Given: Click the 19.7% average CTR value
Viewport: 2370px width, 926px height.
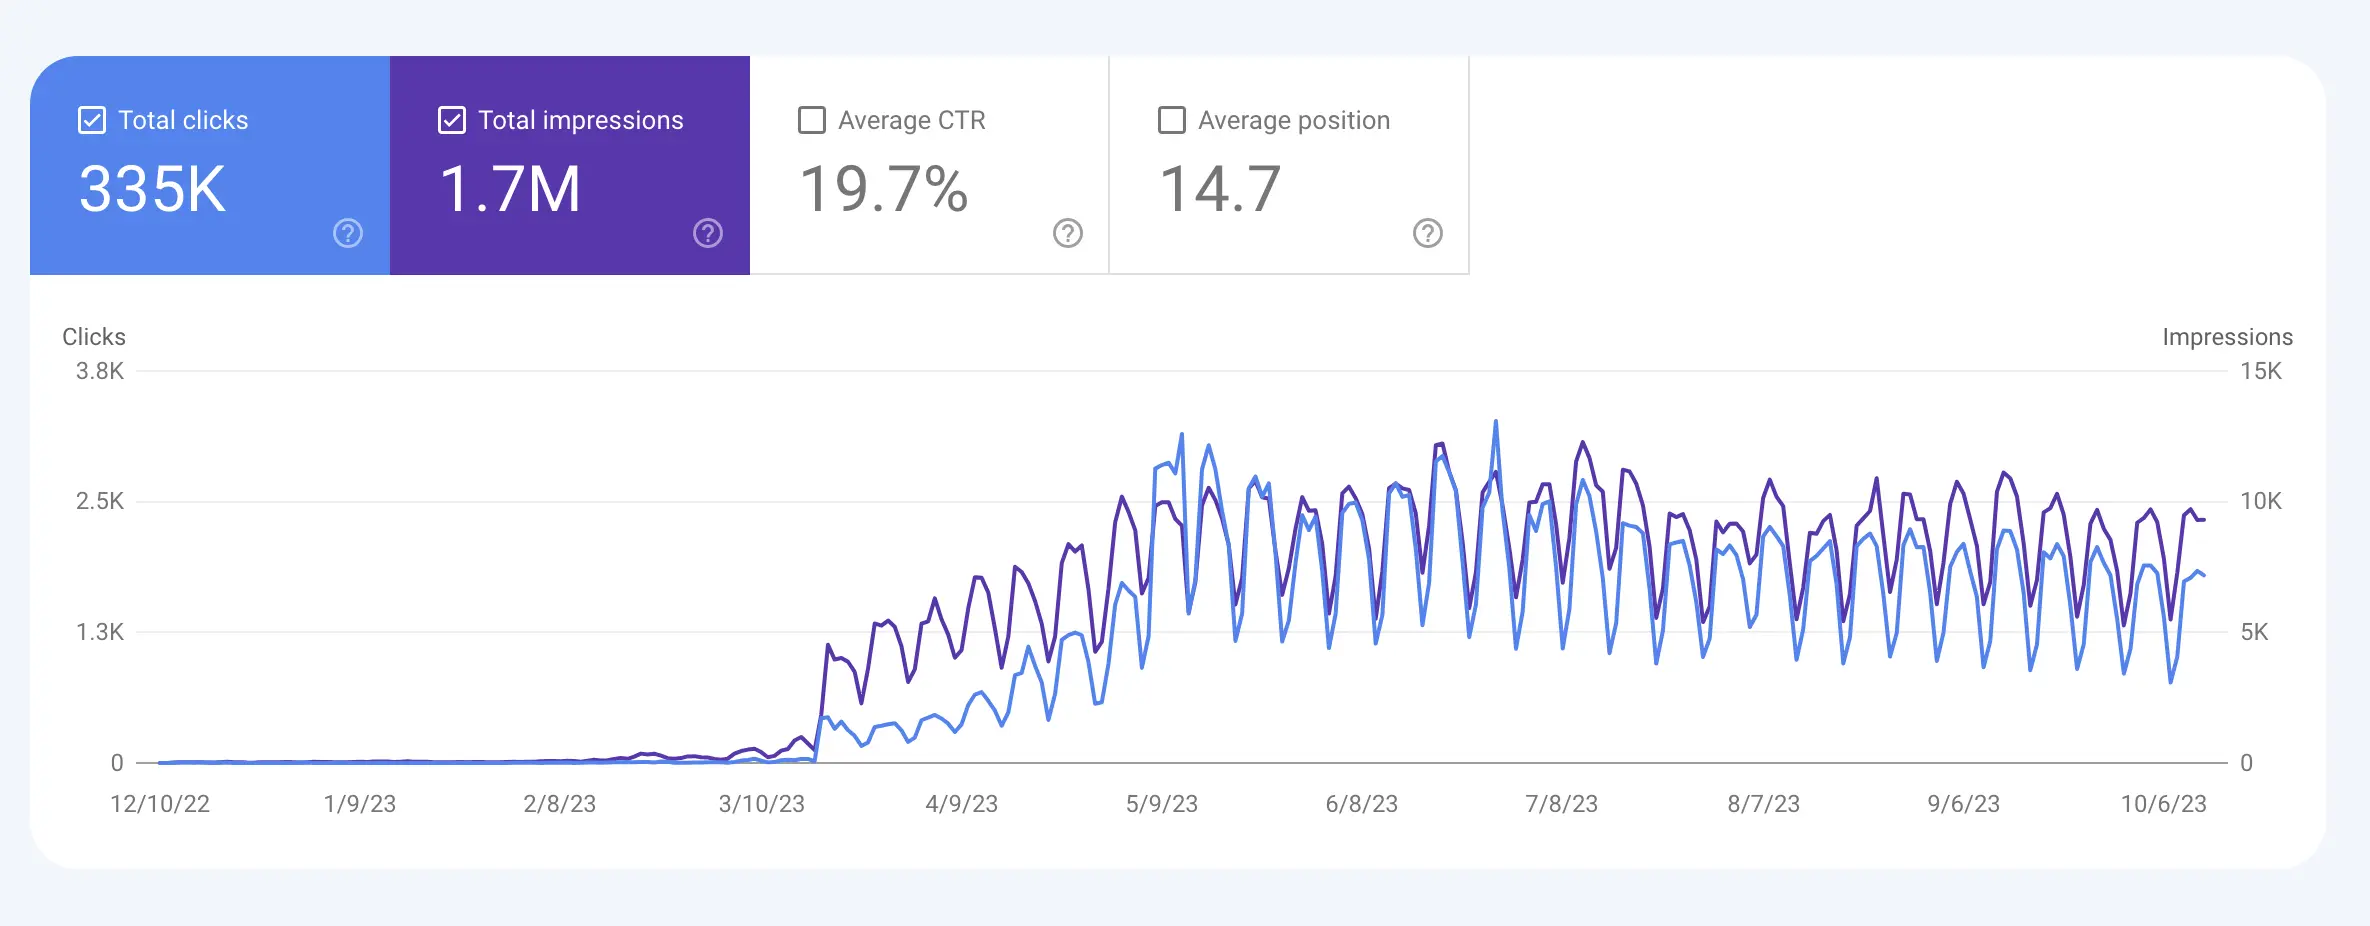Looking at the screenshot, I should tap(883, 189).
